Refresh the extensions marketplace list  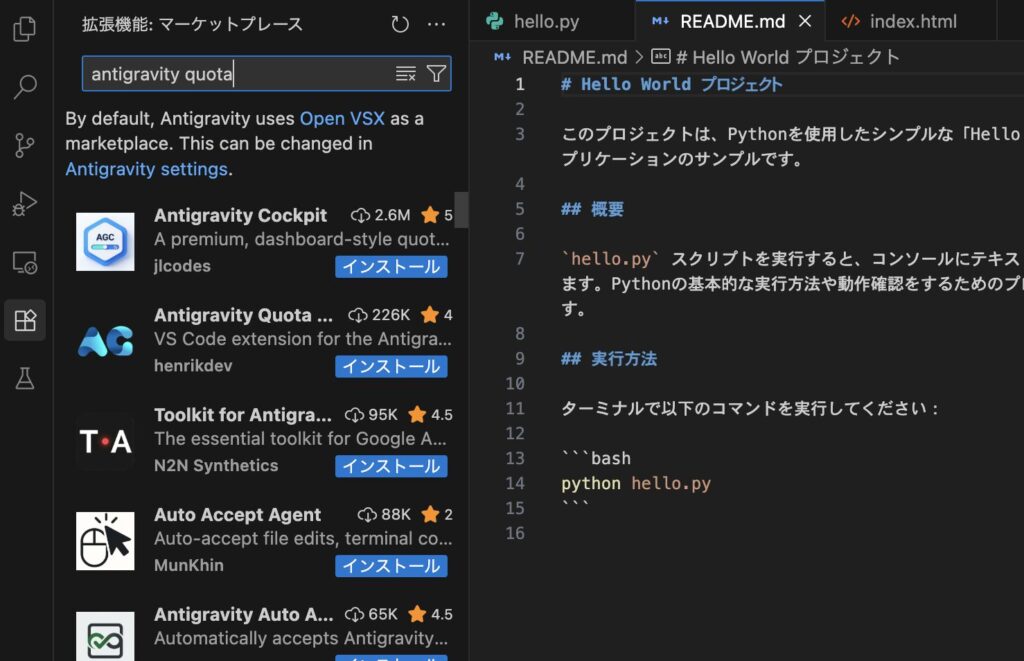pyautogui.click(x=400, y=24)
